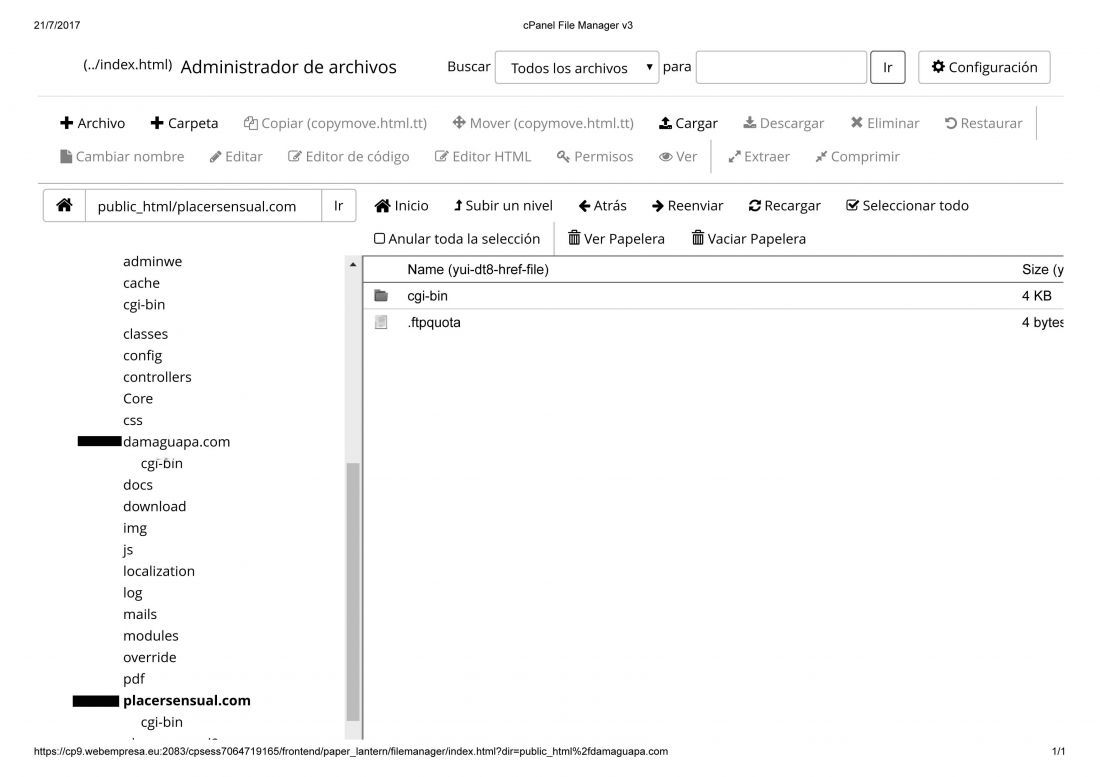1100x777 pixels.
Task: Create a new folder with Carpeta
Action: coord(184,123)
